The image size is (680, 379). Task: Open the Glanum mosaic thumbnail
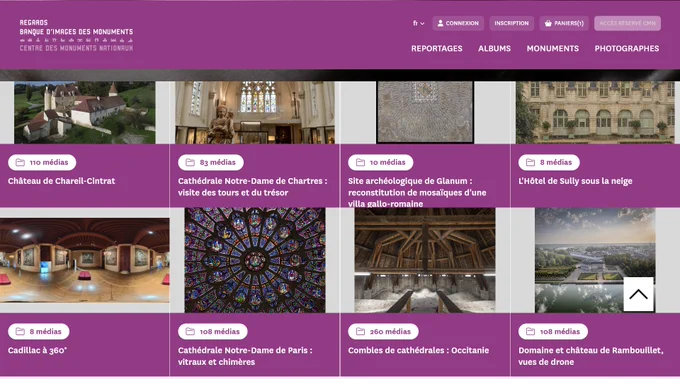(x=425, y=112)
